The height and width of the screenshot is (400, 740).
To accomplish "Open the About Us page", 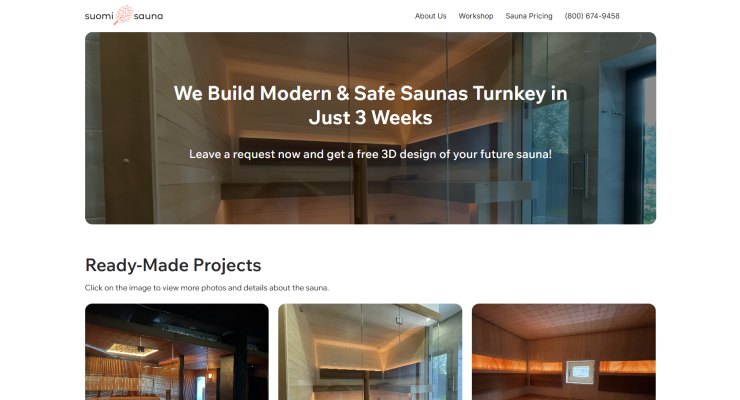I will [430, 16].
